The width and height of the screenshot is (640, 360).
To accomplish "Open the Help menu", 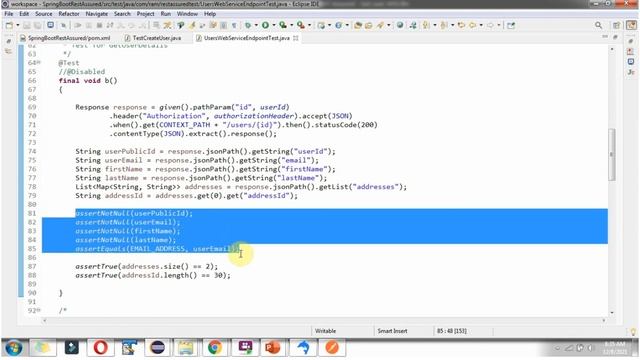I will 210,14.
